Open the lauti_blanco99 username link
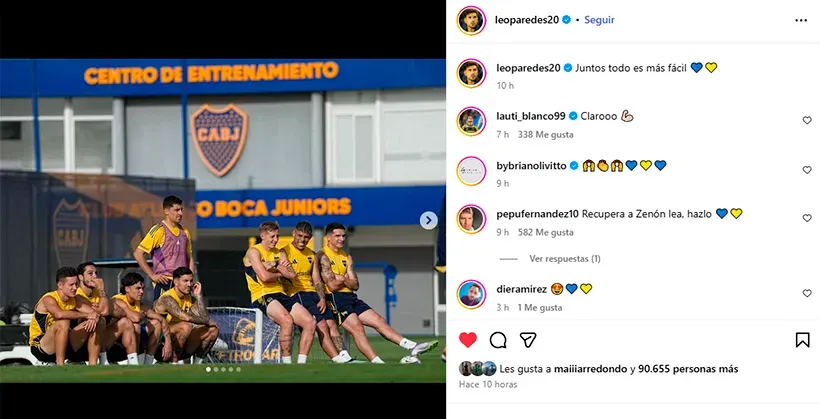 531,116
